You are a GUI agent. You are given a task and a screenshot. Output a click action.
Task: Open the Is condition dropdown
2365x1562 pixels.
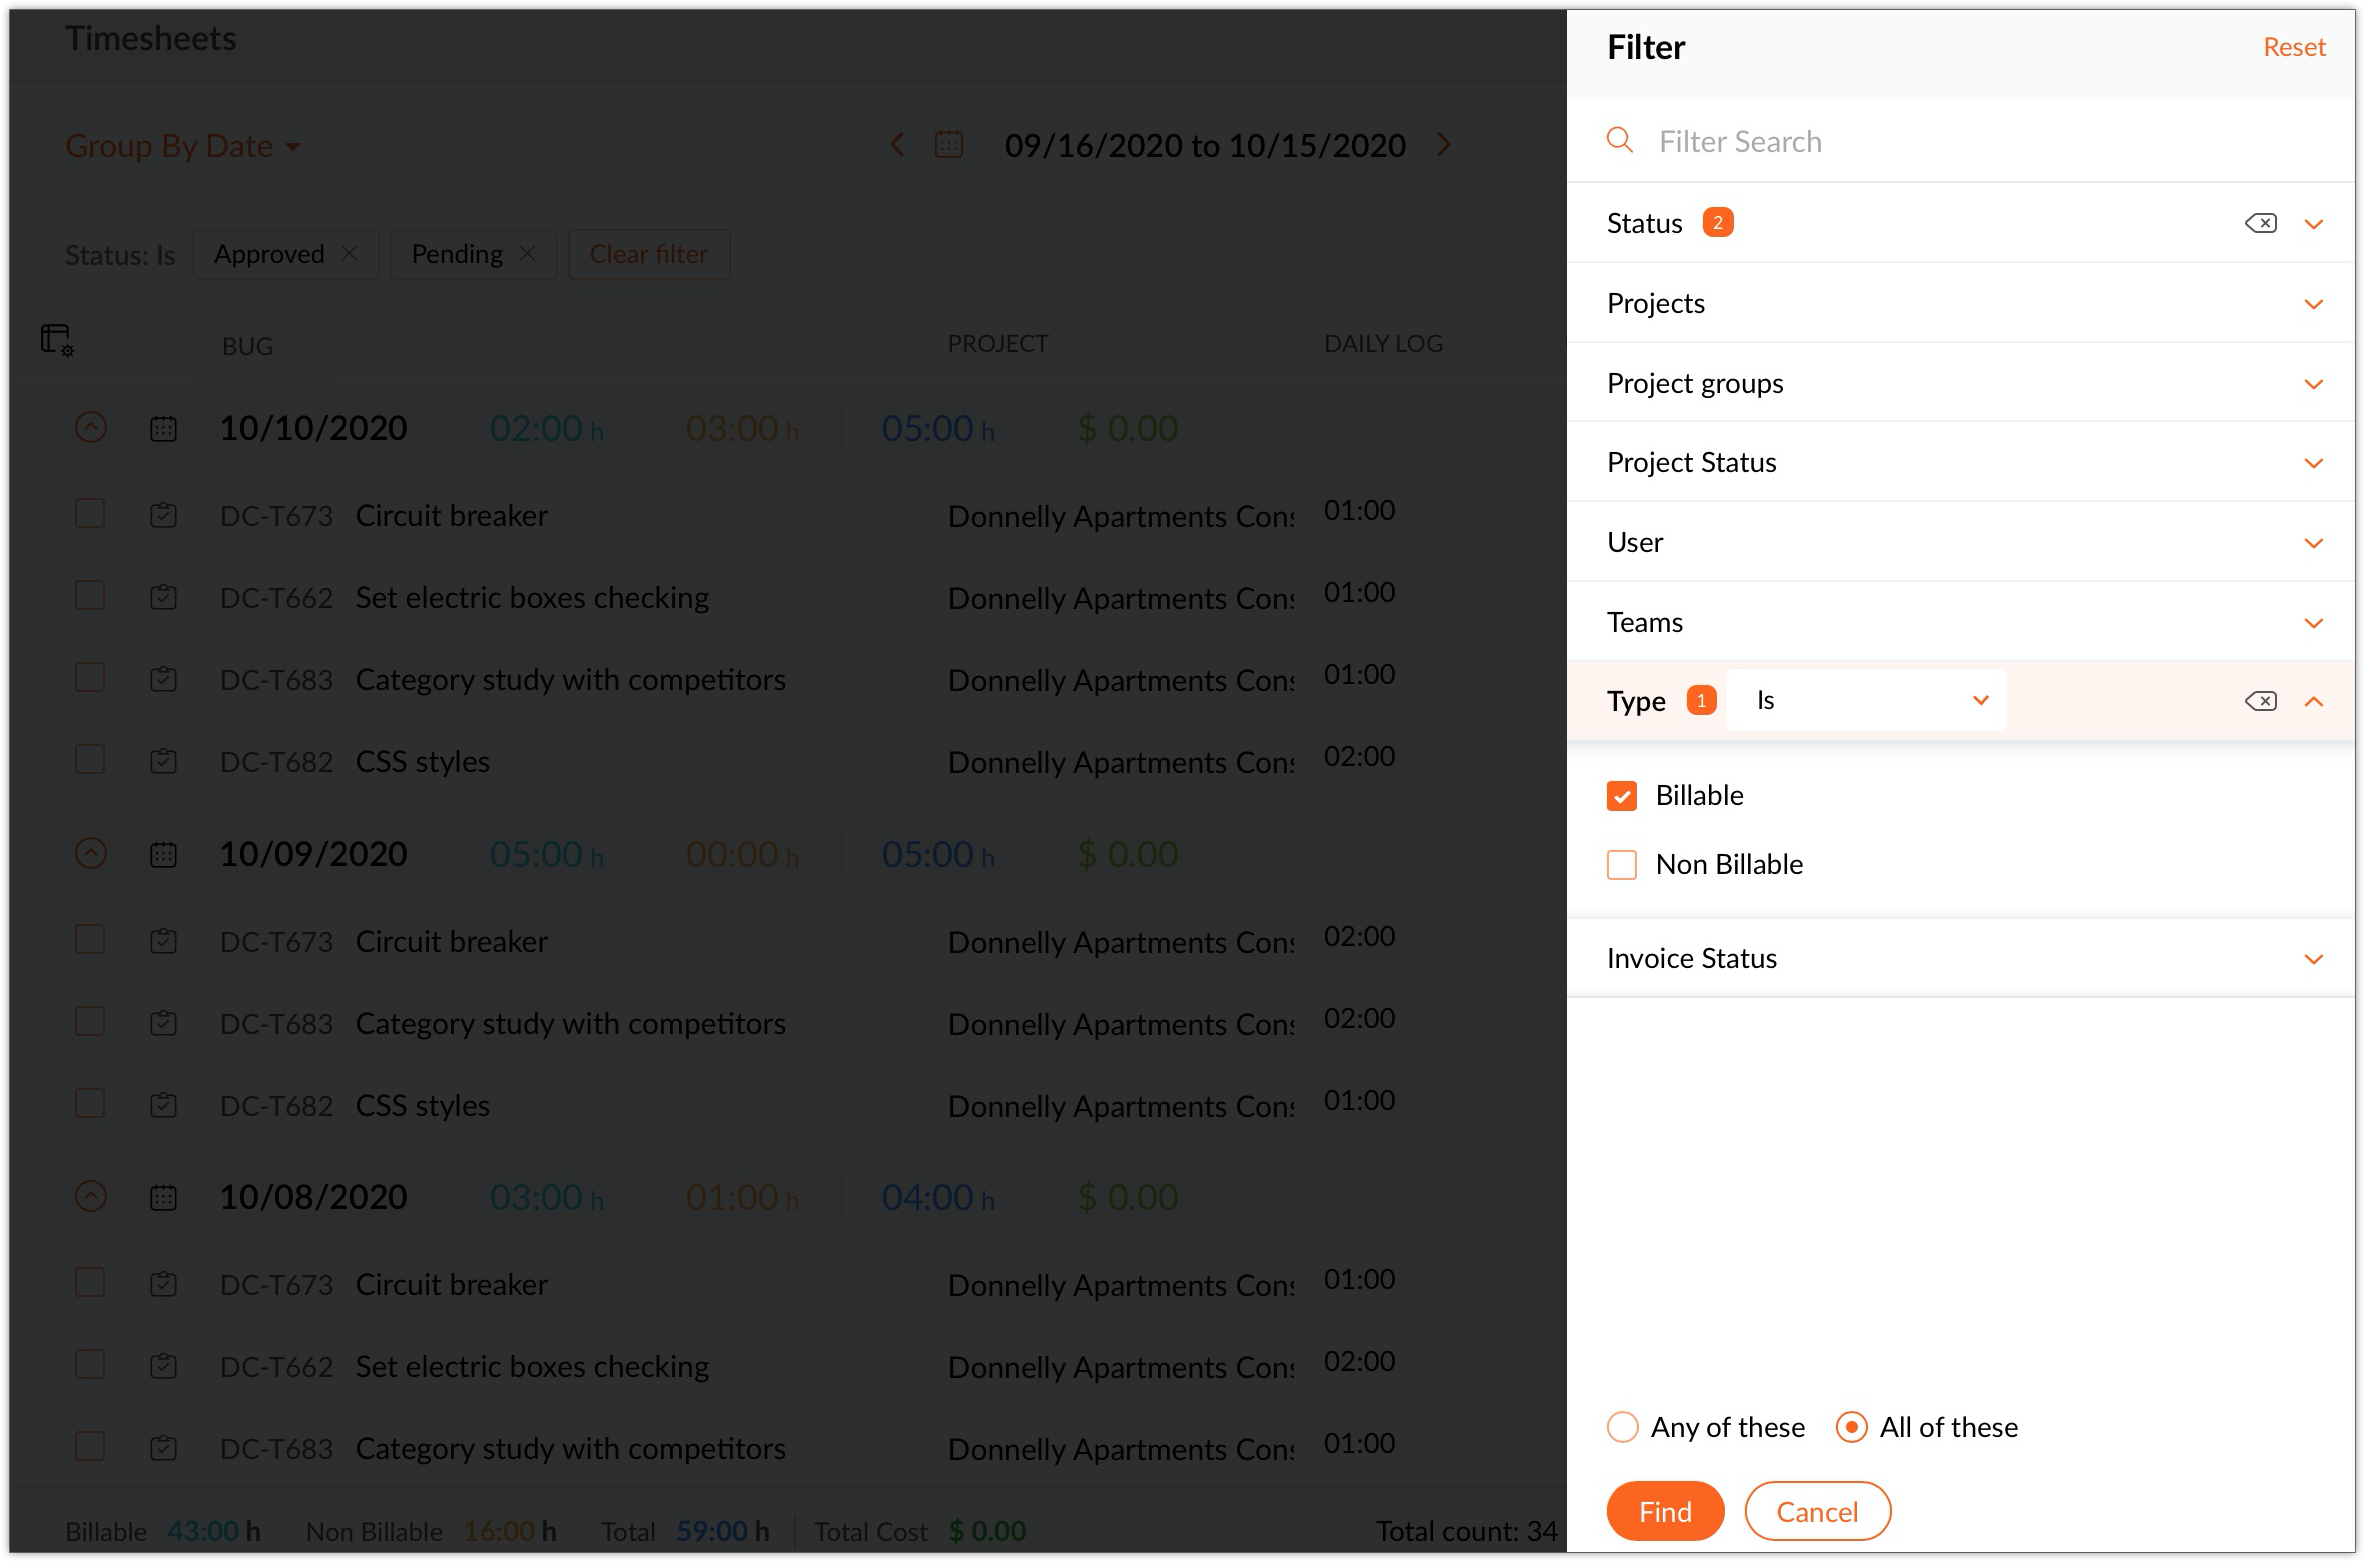[1866, 701]
